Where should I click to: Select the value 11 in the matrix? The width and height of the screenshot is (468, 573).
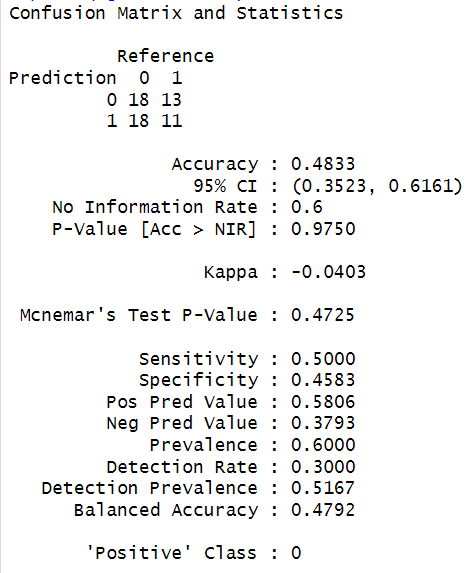pos(171,121)
